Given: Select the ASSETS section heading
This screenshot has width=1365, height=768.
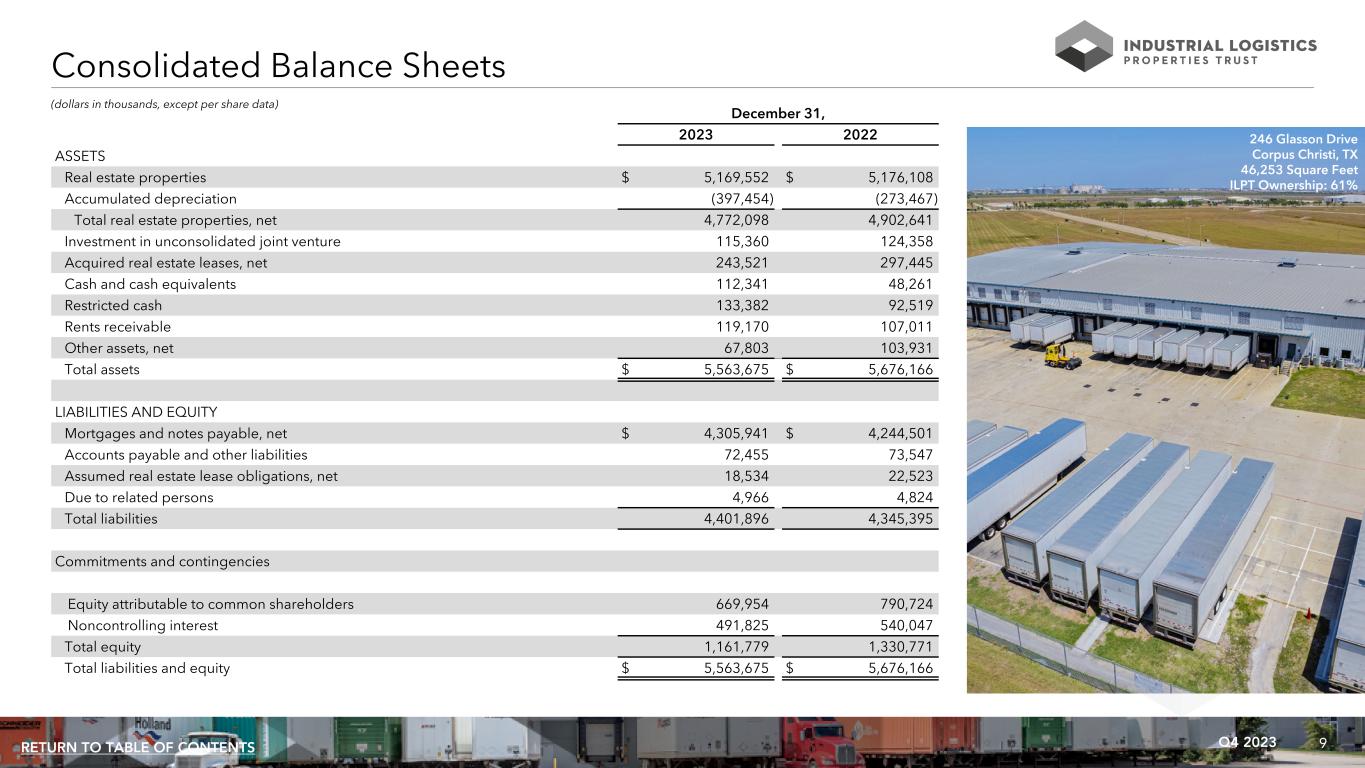Looking at the screenshot, I should tap(80, 156).
